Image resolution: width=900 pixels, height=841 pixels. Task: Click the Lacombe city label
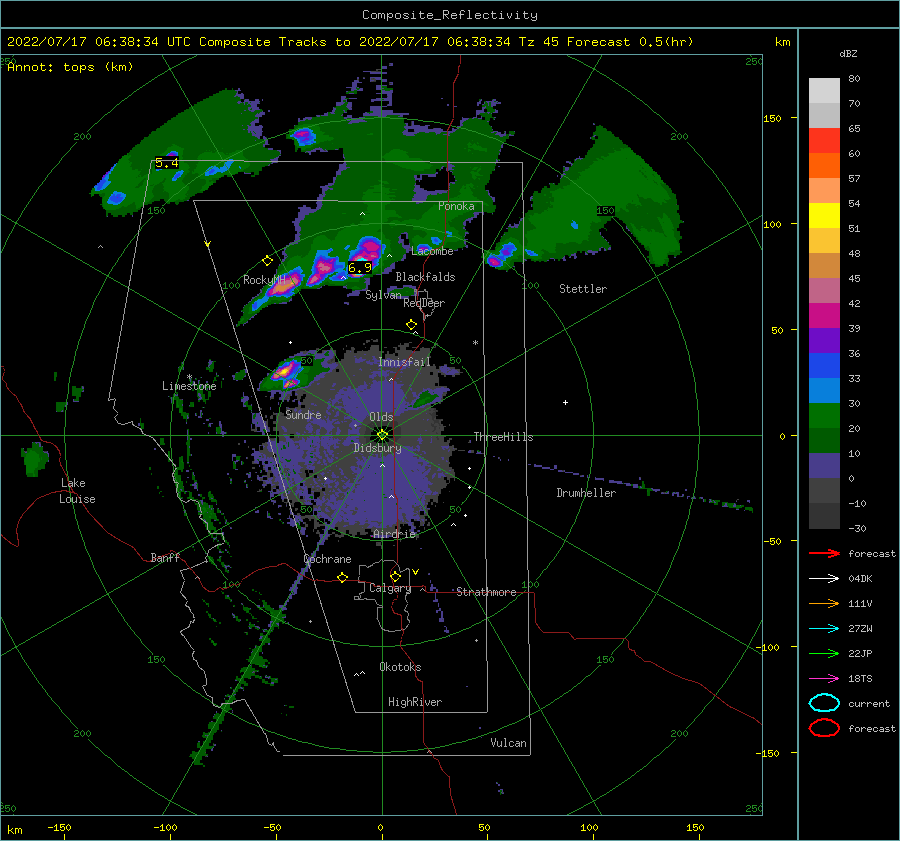tap(432, 251)
